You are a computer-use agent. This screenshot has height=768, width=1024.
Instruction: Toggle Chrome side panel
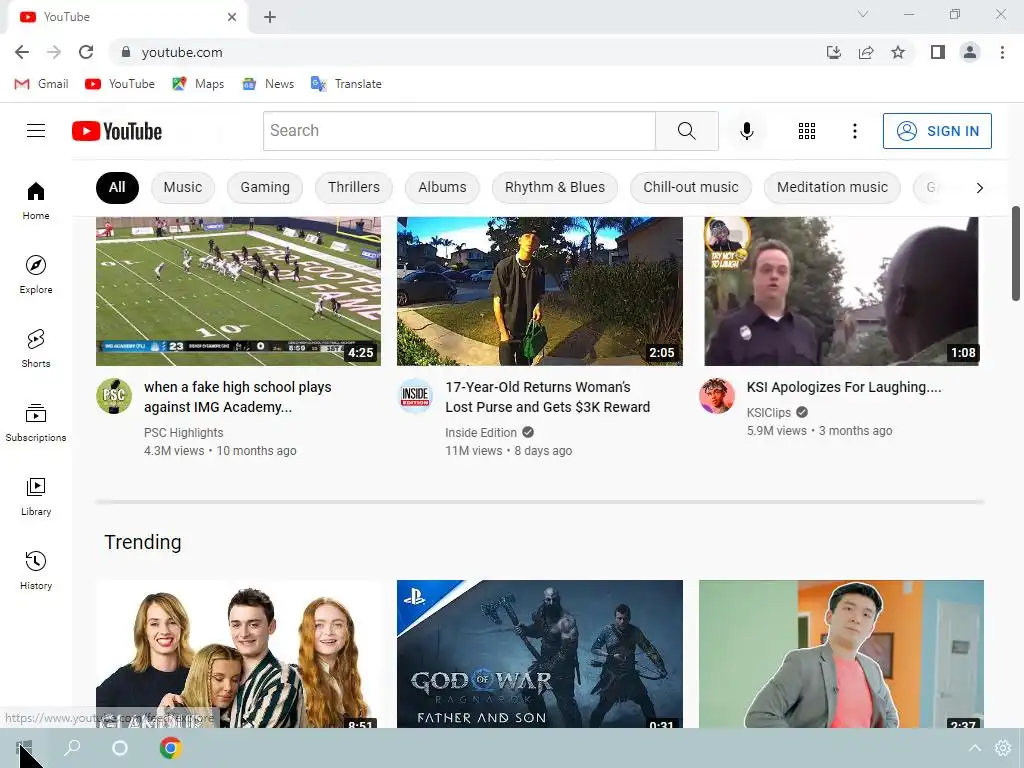click(938, 52)
